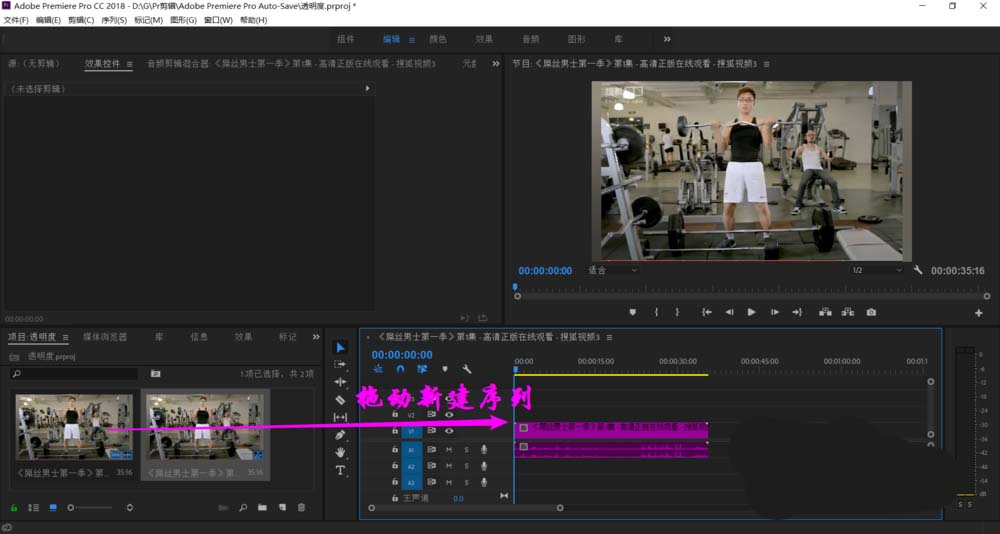
Task: Select the Ripple Edit tool
Action: [340, 382]
